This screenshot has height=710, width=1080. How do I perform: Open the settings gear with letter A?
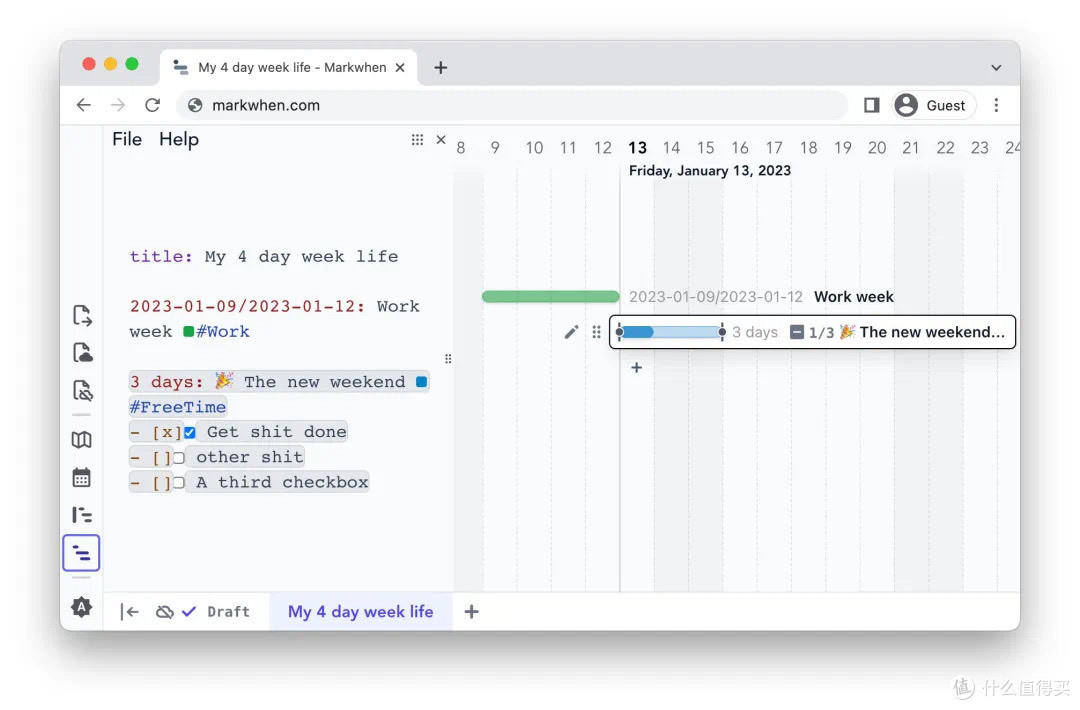click(x=81, y=607)
